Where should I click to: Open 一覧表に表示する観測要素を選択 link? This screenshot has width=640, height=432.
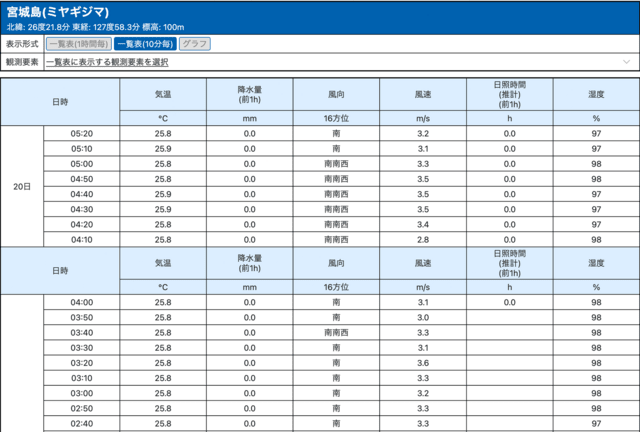tap(107, 62)
